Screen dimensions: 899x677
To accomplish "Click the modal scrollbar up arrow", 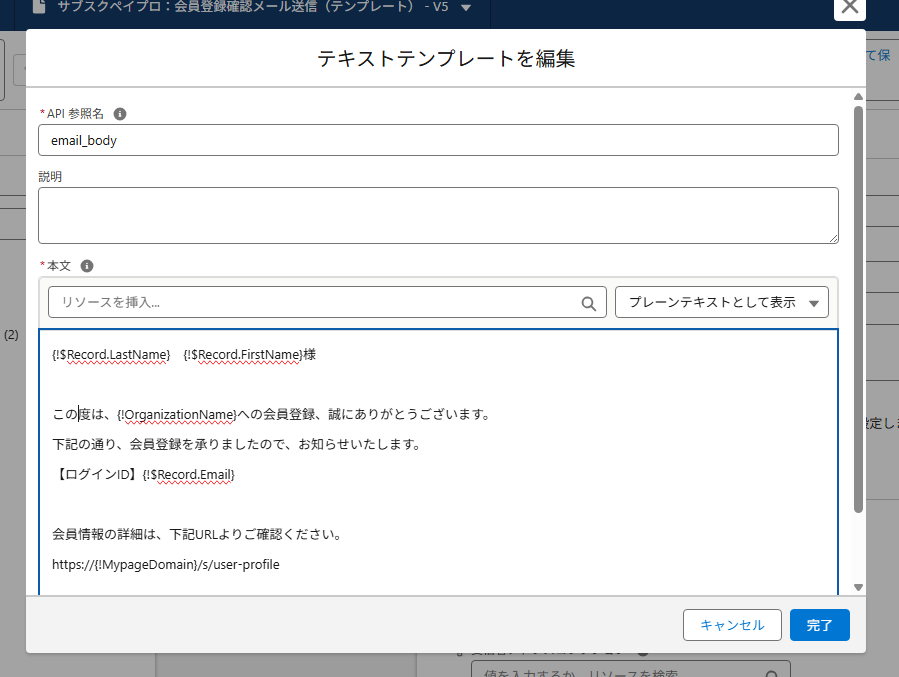I will pos(858,97).
